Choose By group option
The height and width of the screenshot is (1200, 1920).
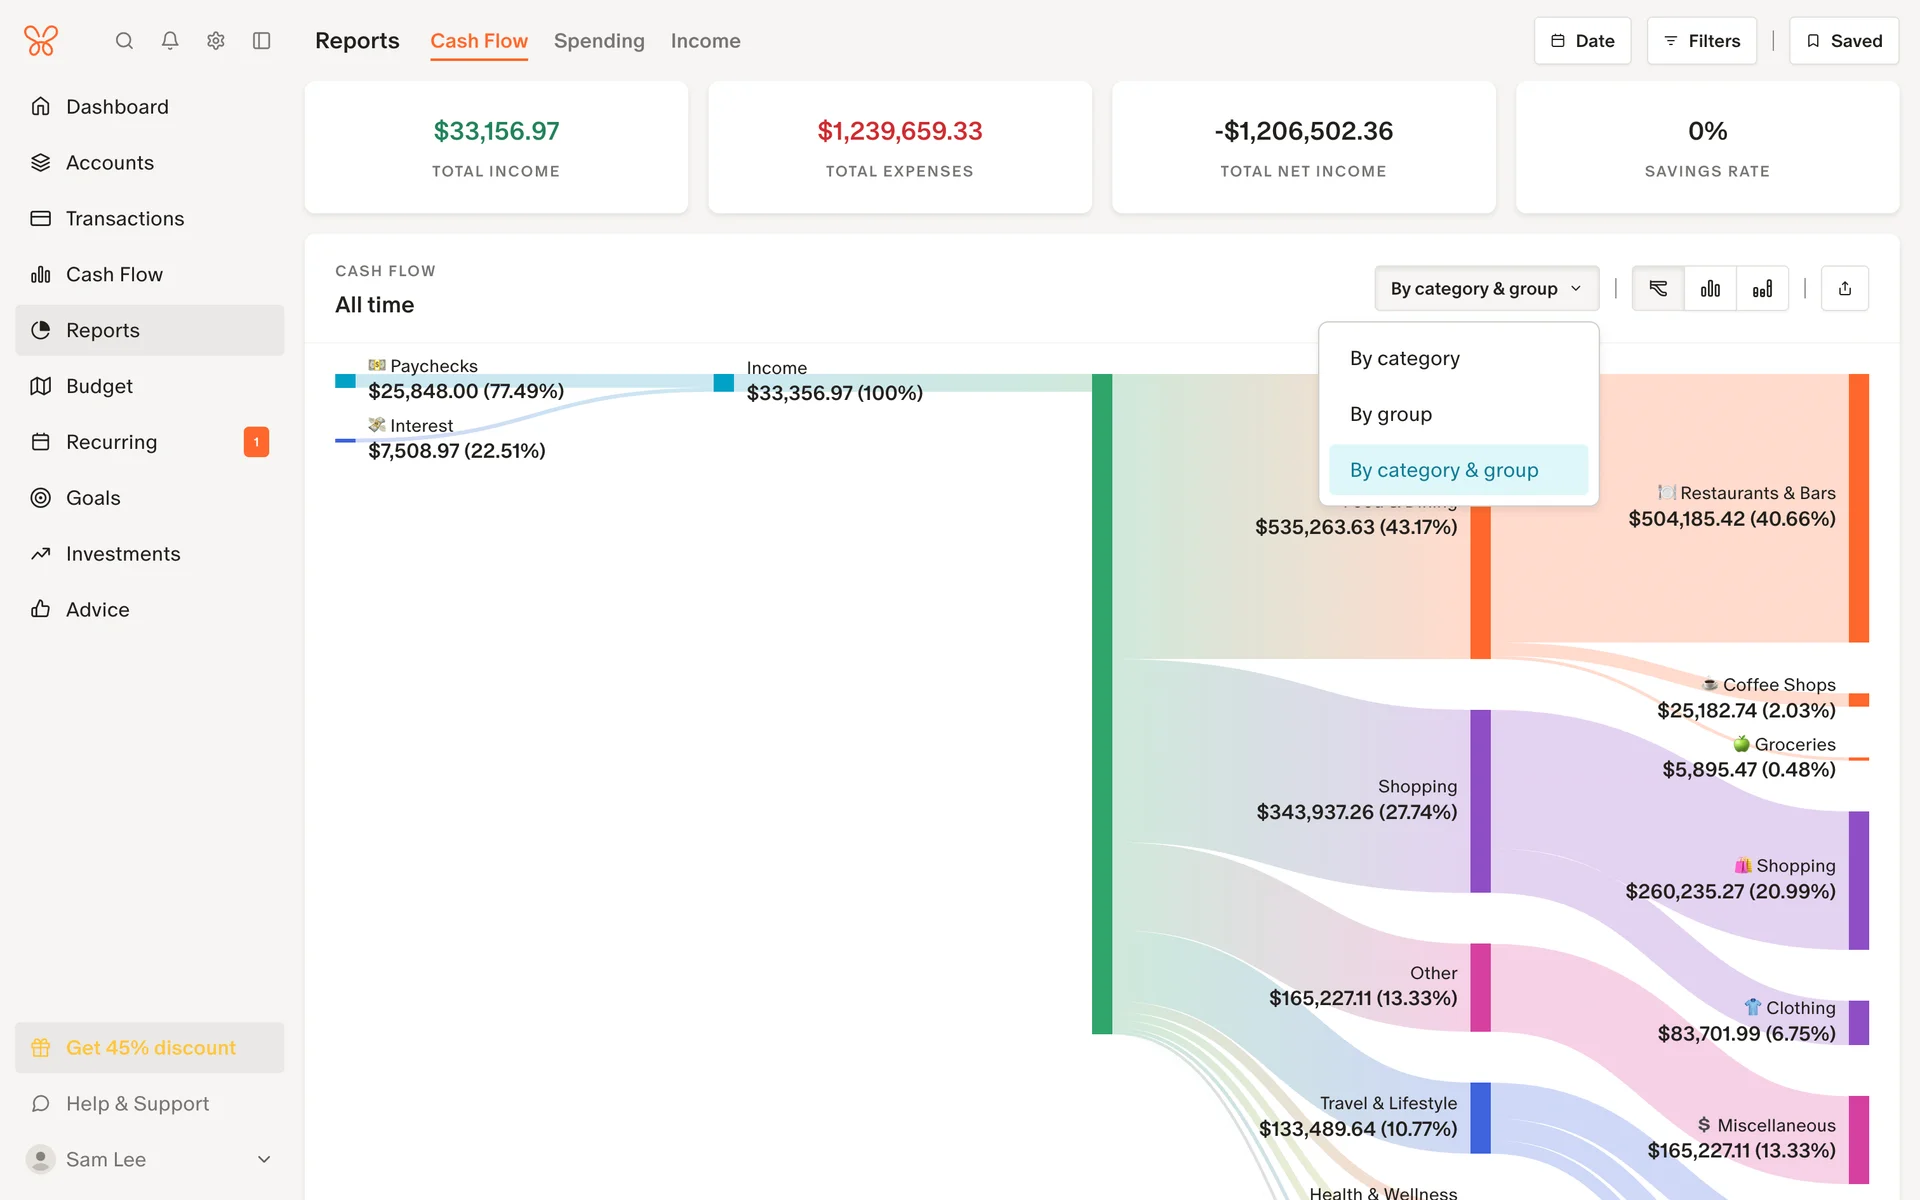[x=1390, y=415]
